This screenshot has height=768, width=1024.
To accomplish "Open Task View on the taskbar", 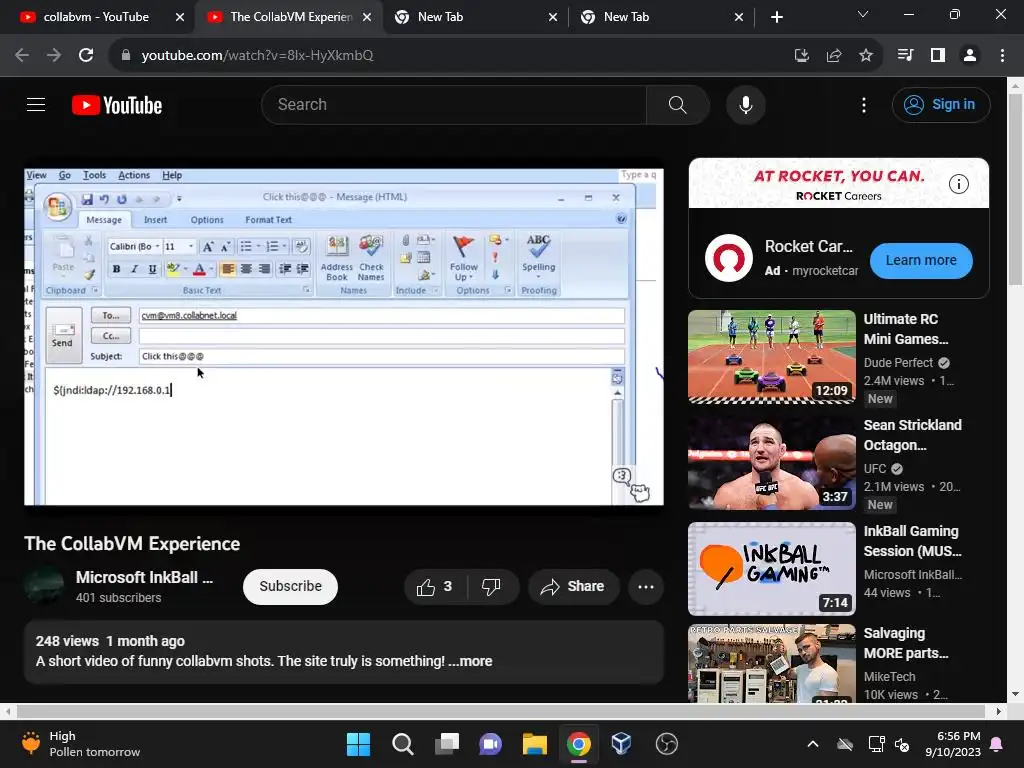I will click(447, 744).
